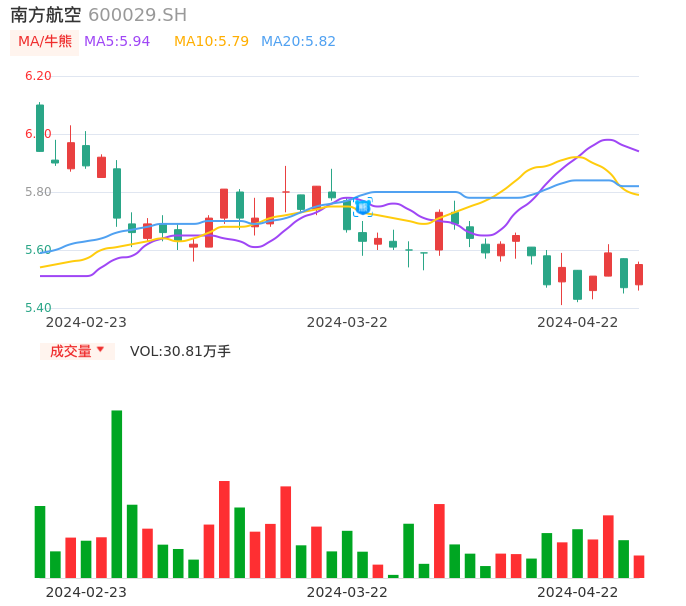Viewport: 686px width, 606px height.
Task: Click the first green candlestick at far left
Action: (40, 128)
